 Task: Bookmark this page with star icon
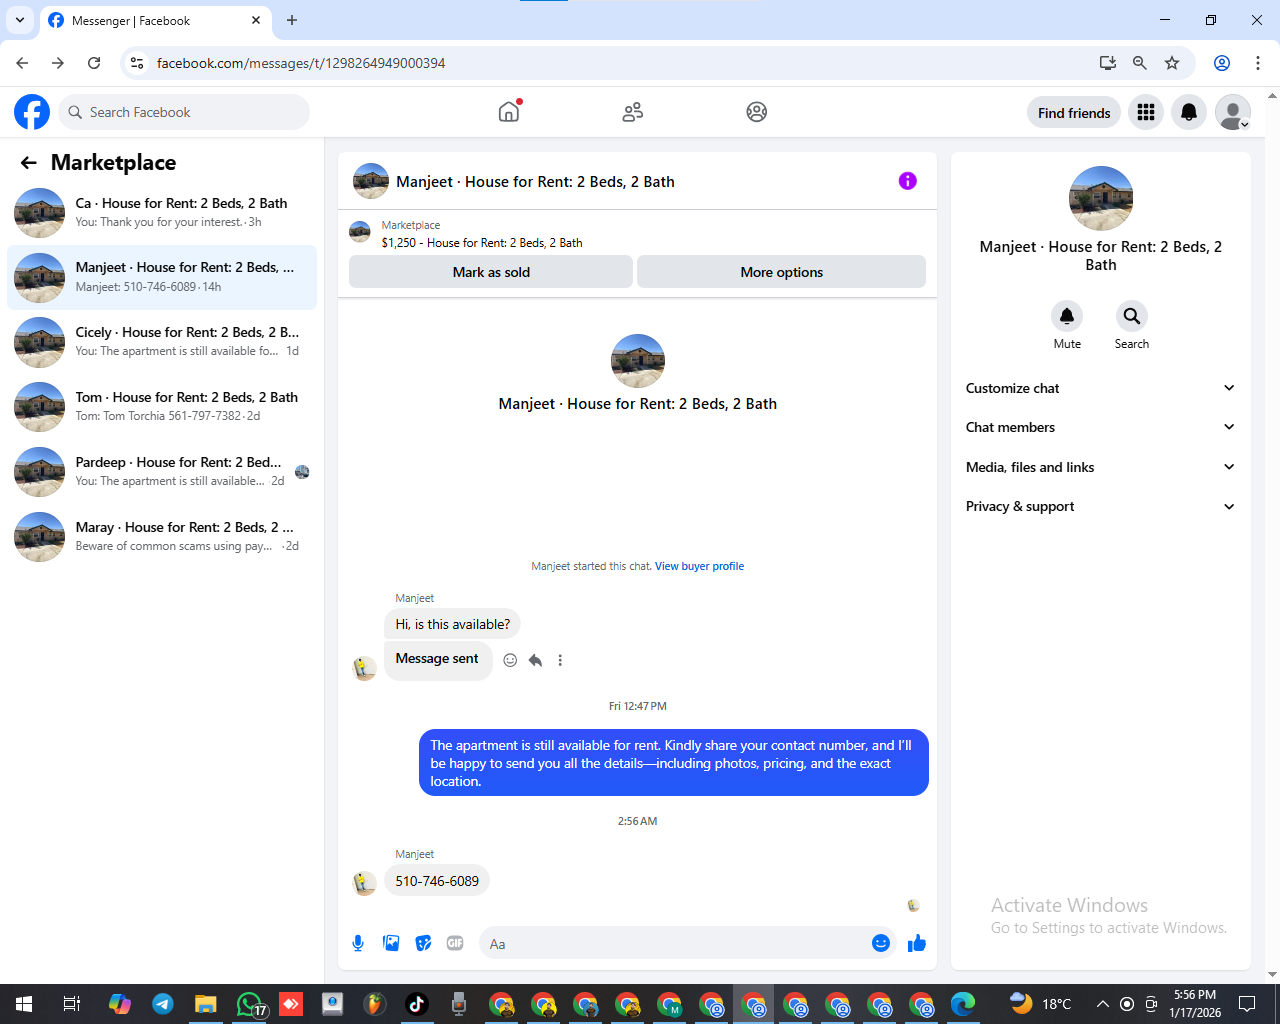[1172, 63]
